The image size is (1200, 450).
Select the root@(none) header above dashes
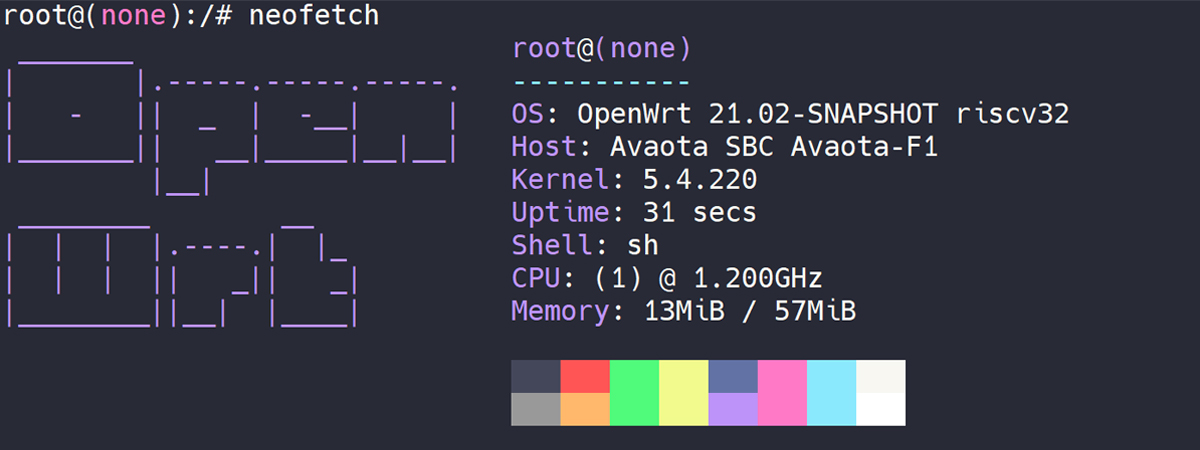[x=601, y=48]
